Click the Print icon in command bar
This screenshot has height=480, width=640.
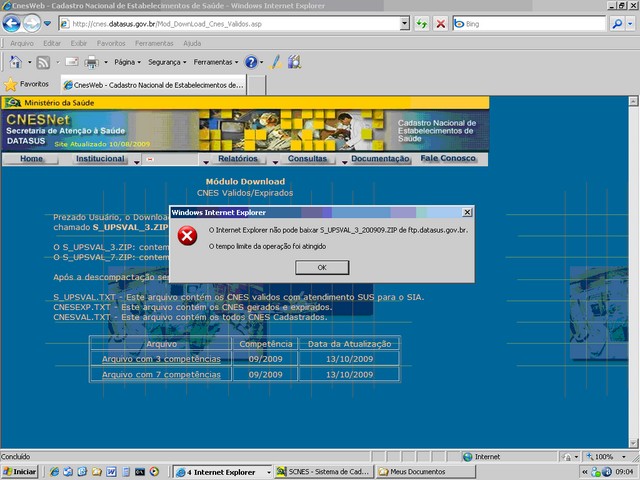91,62
